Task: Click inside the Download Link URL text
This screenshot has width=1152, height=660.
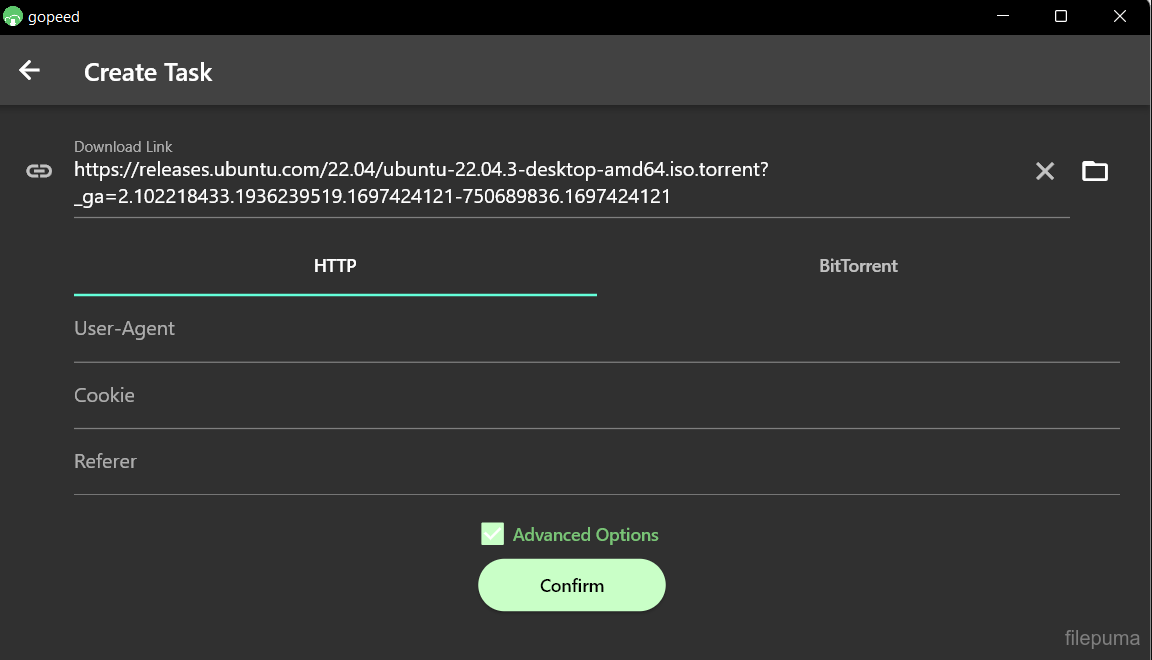Action: (x=420, y=183)
